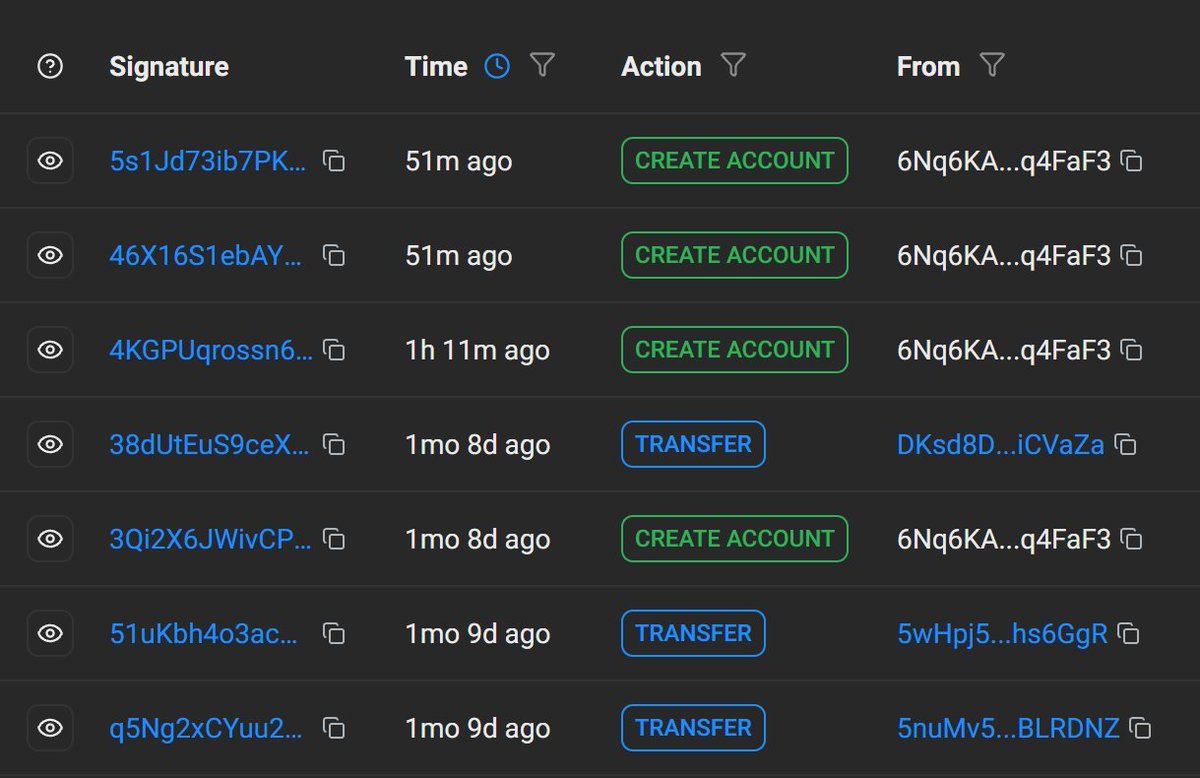Viewport: 1200px width, 778px height.
Task: Click TRANSFER badge in 51uKbh4o3ac row
Action: pos(693,633)
